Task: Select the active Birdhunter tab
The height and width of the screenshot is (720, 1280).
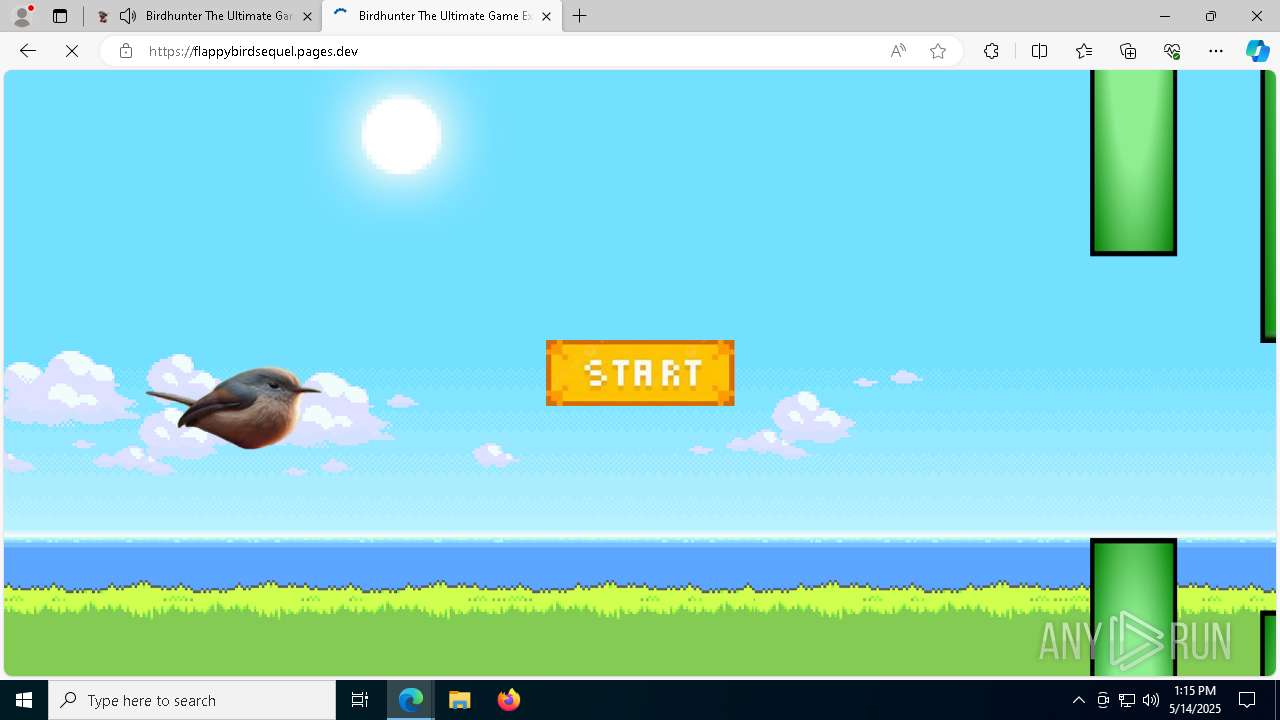Action: click(x=441, y=16)
